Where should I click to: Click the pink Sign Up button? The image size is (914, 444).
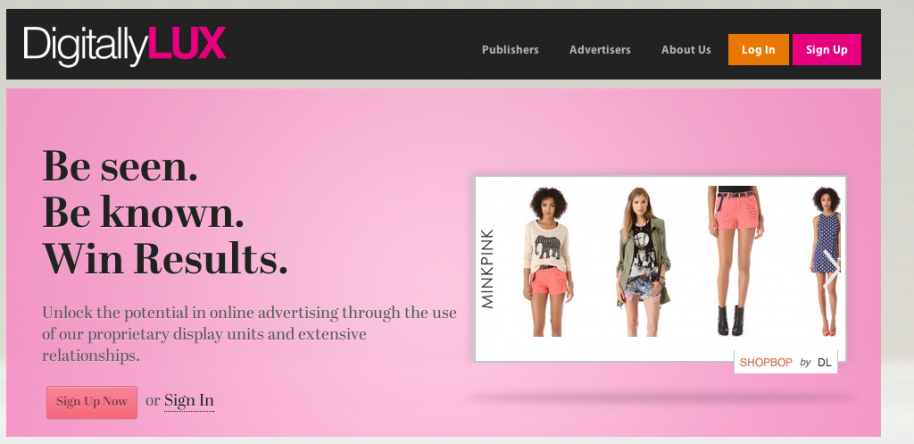pyautogui.click(x=827, y=50)
